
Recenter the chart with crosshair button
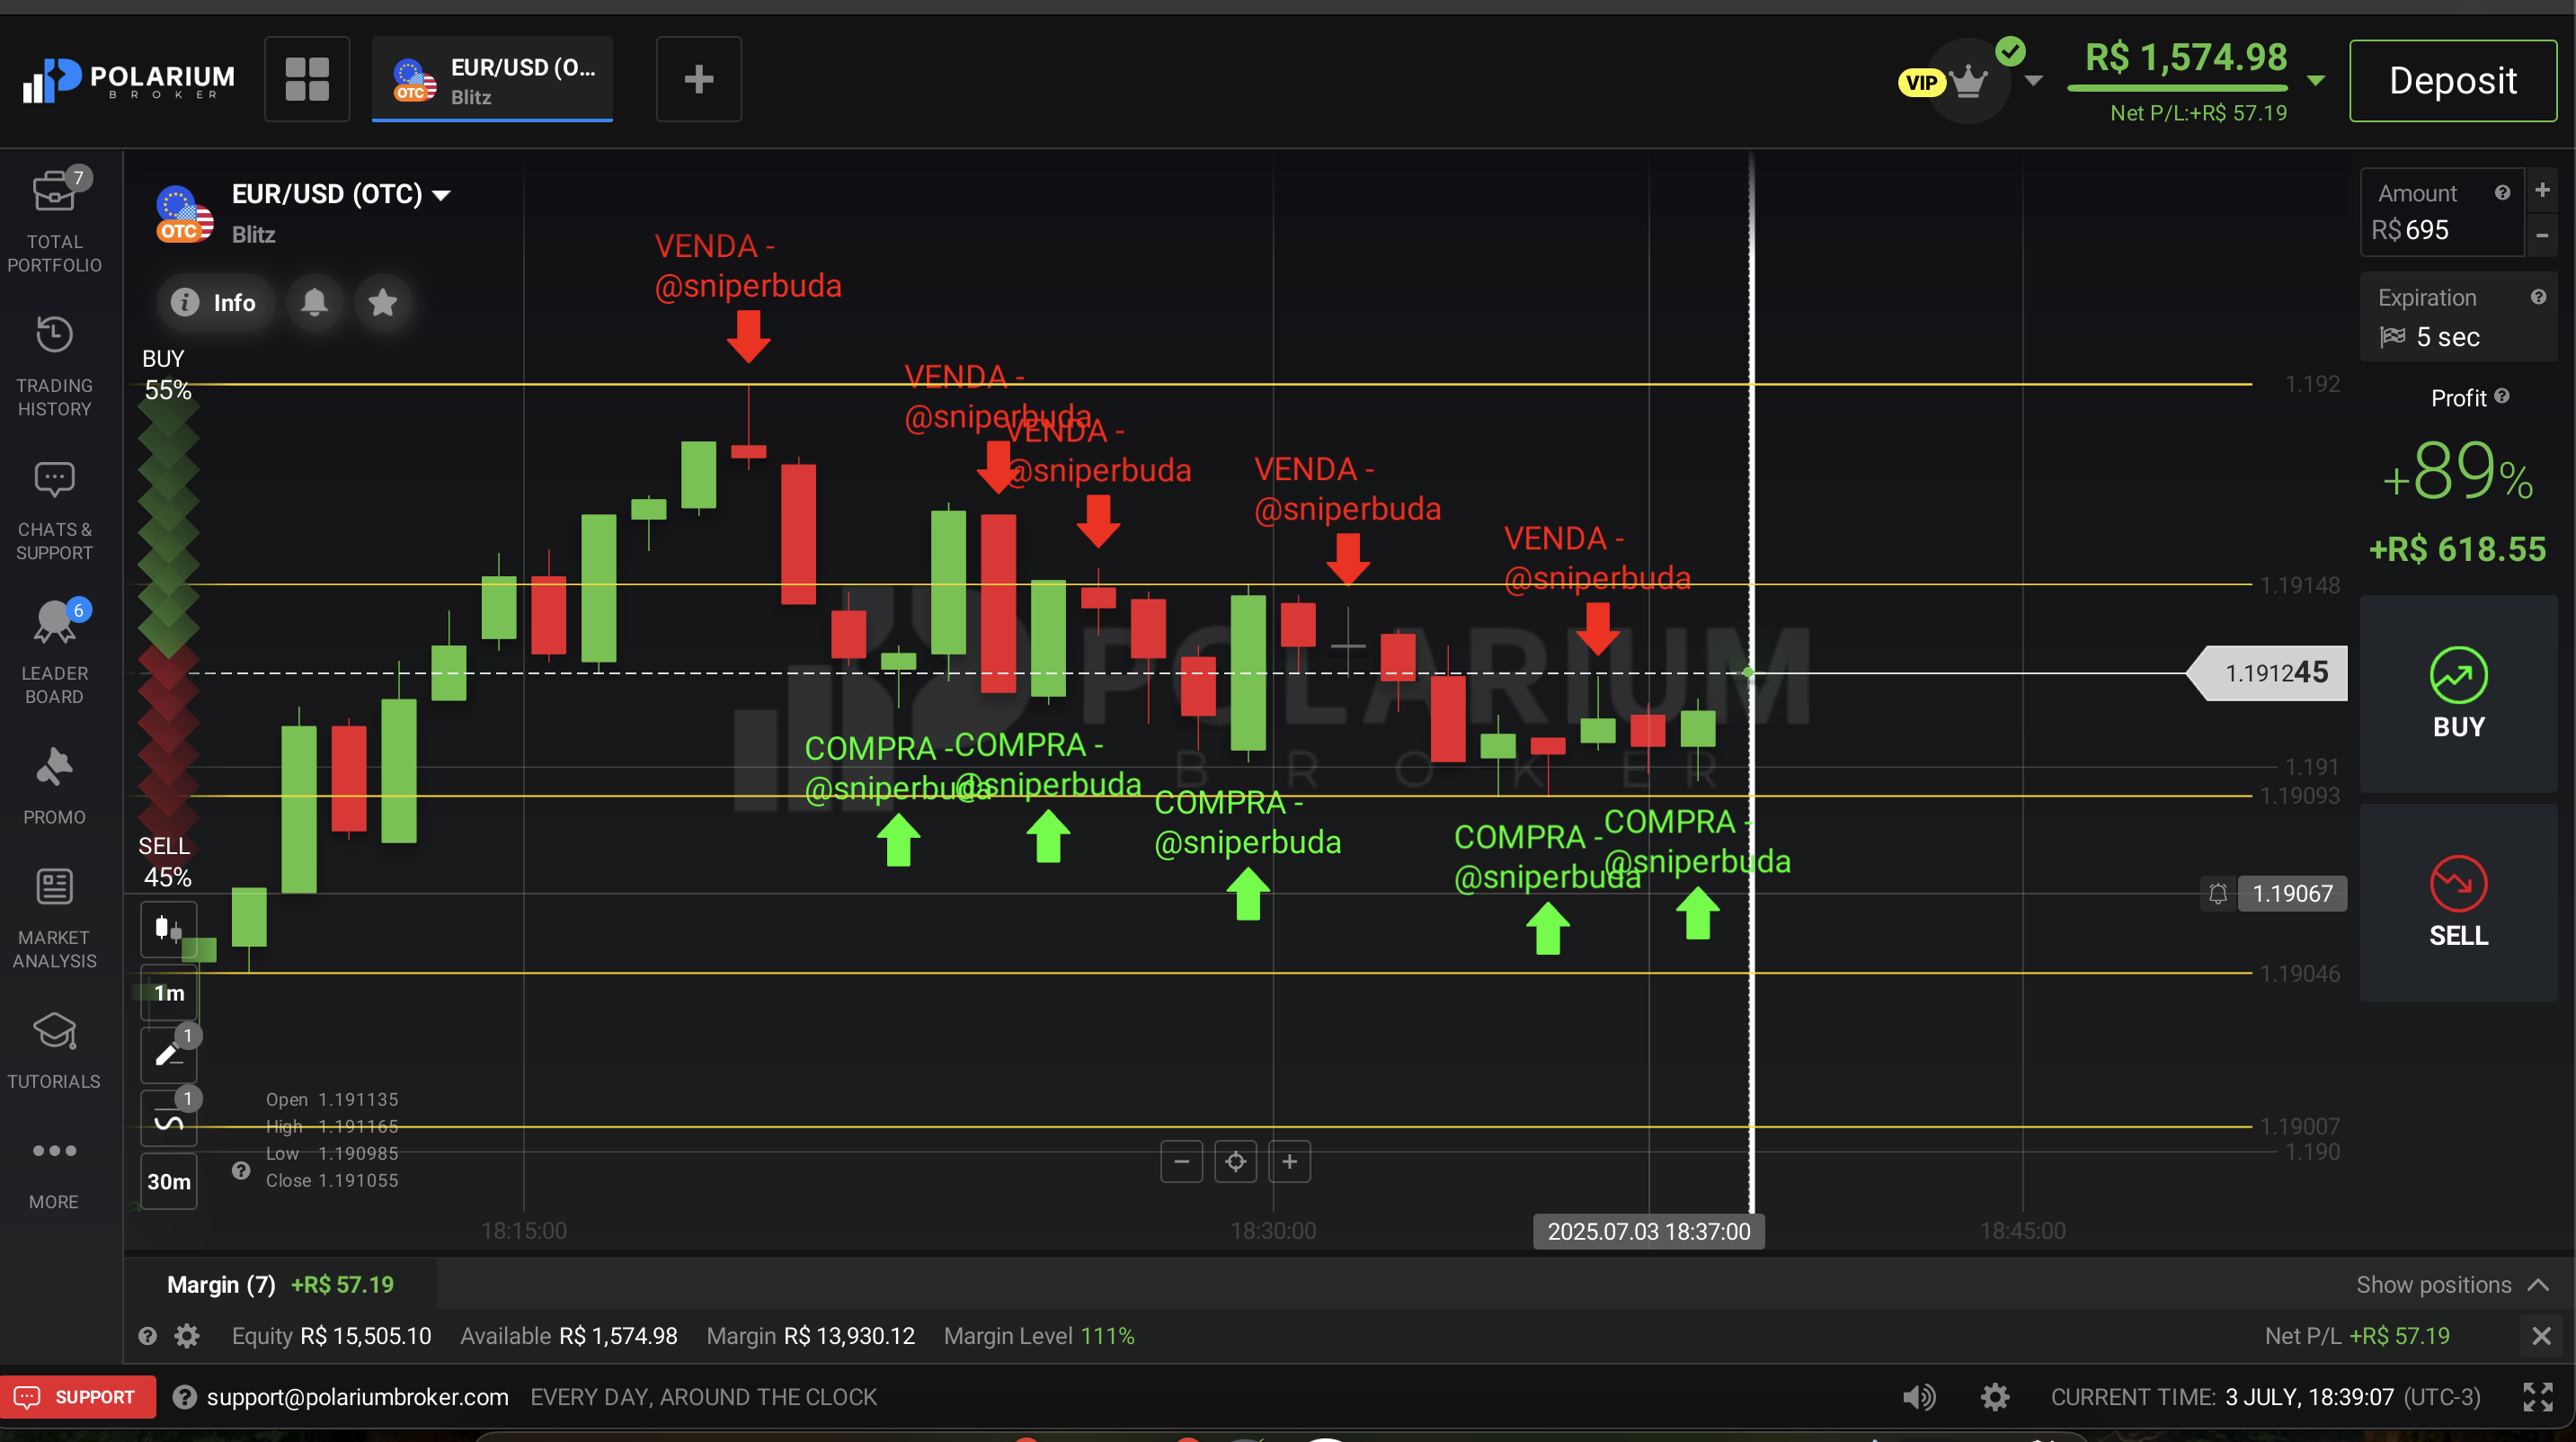pos(1236,1161)
